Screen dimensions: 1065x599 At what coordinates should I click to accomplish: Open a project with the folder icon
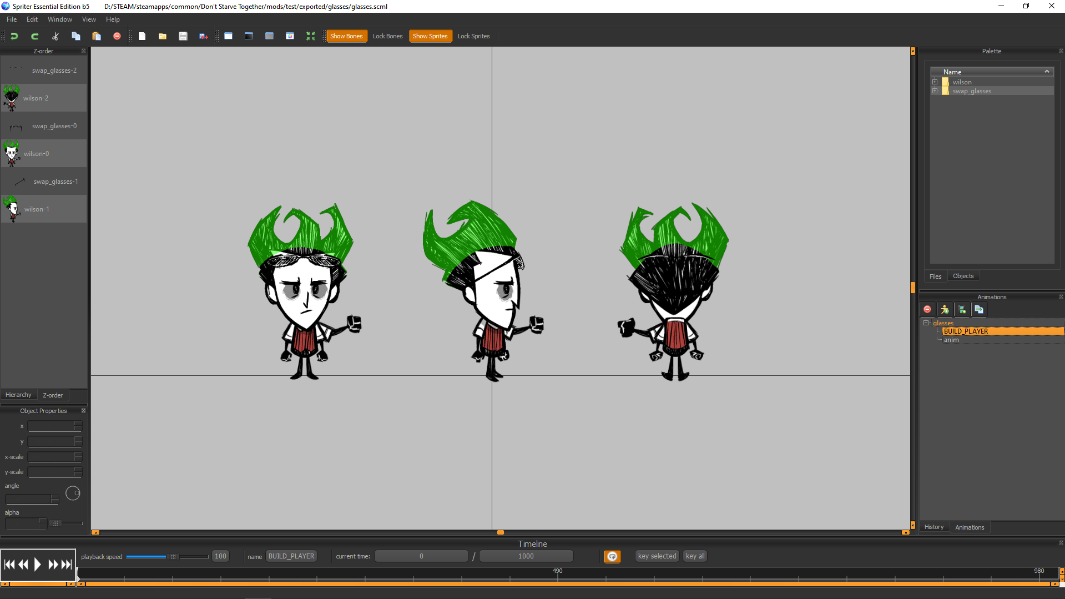coord(162,36)
